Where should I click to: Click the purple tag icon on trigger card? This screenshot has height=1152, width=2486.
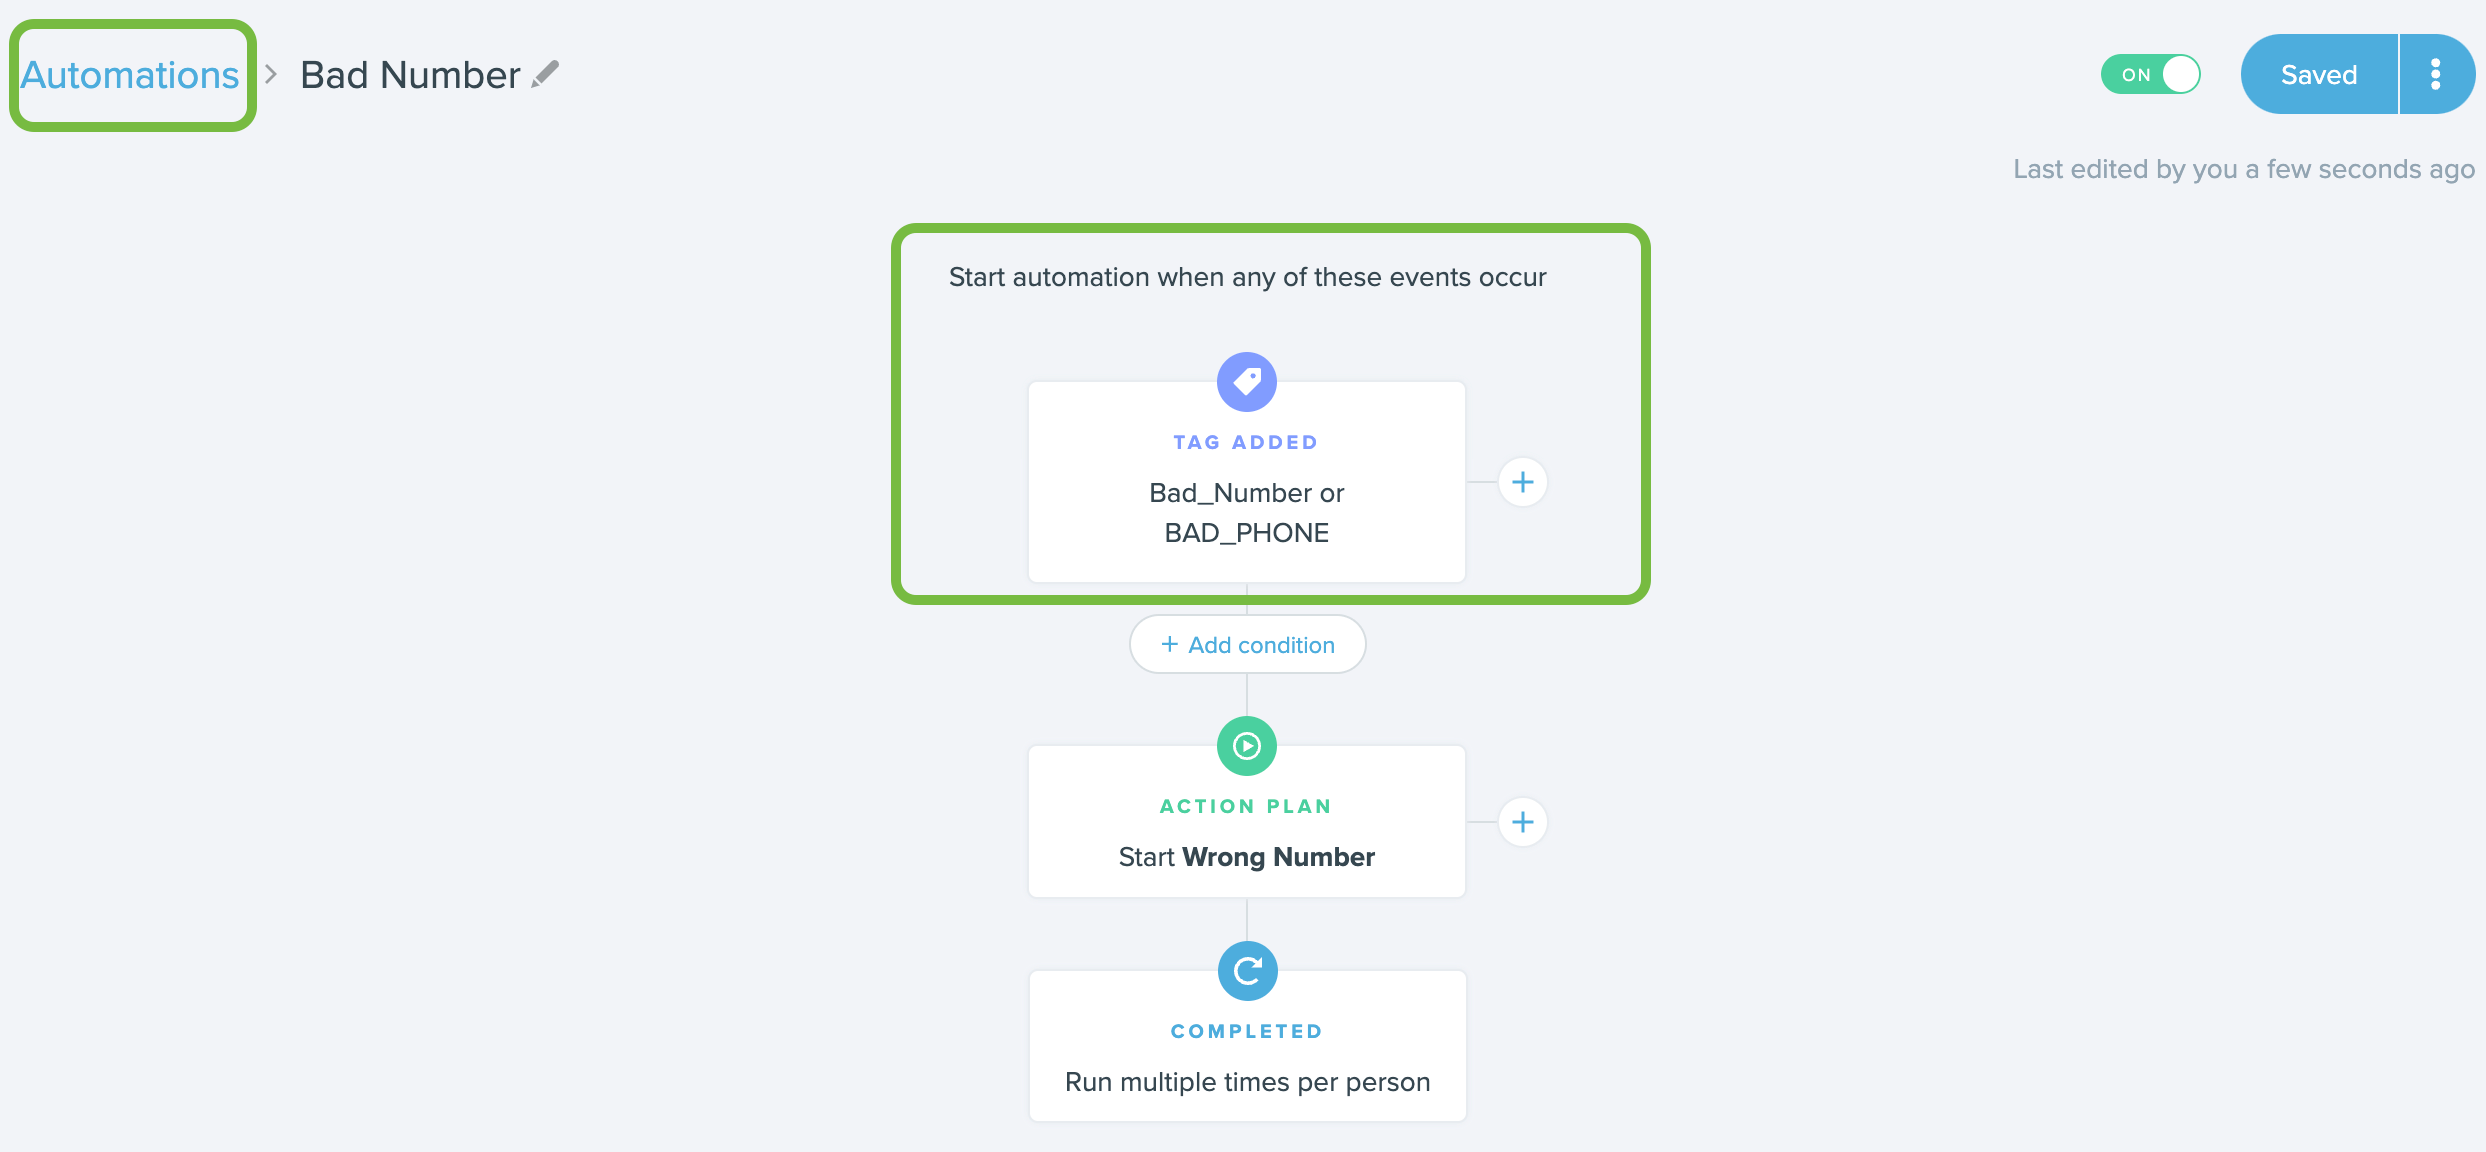(x=1246, y=381)
